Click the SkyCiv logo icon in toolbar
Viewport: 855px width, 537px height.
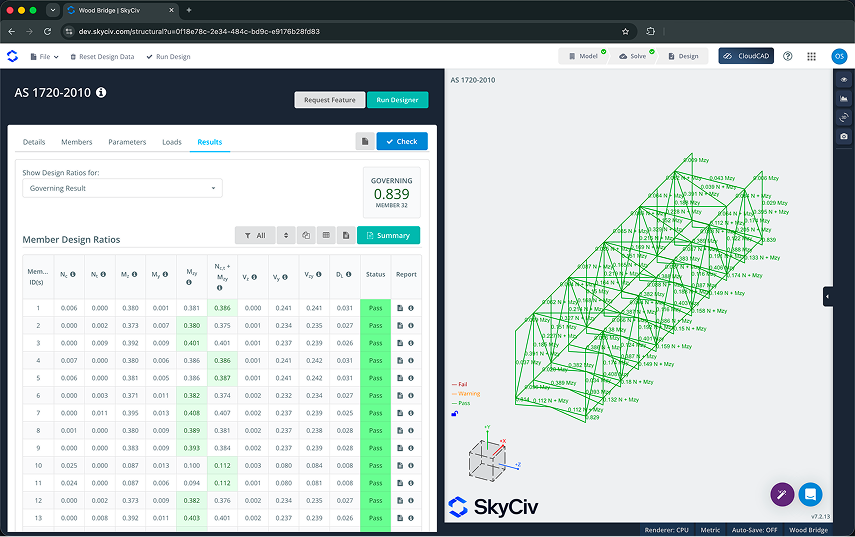[x=12, y=56]
